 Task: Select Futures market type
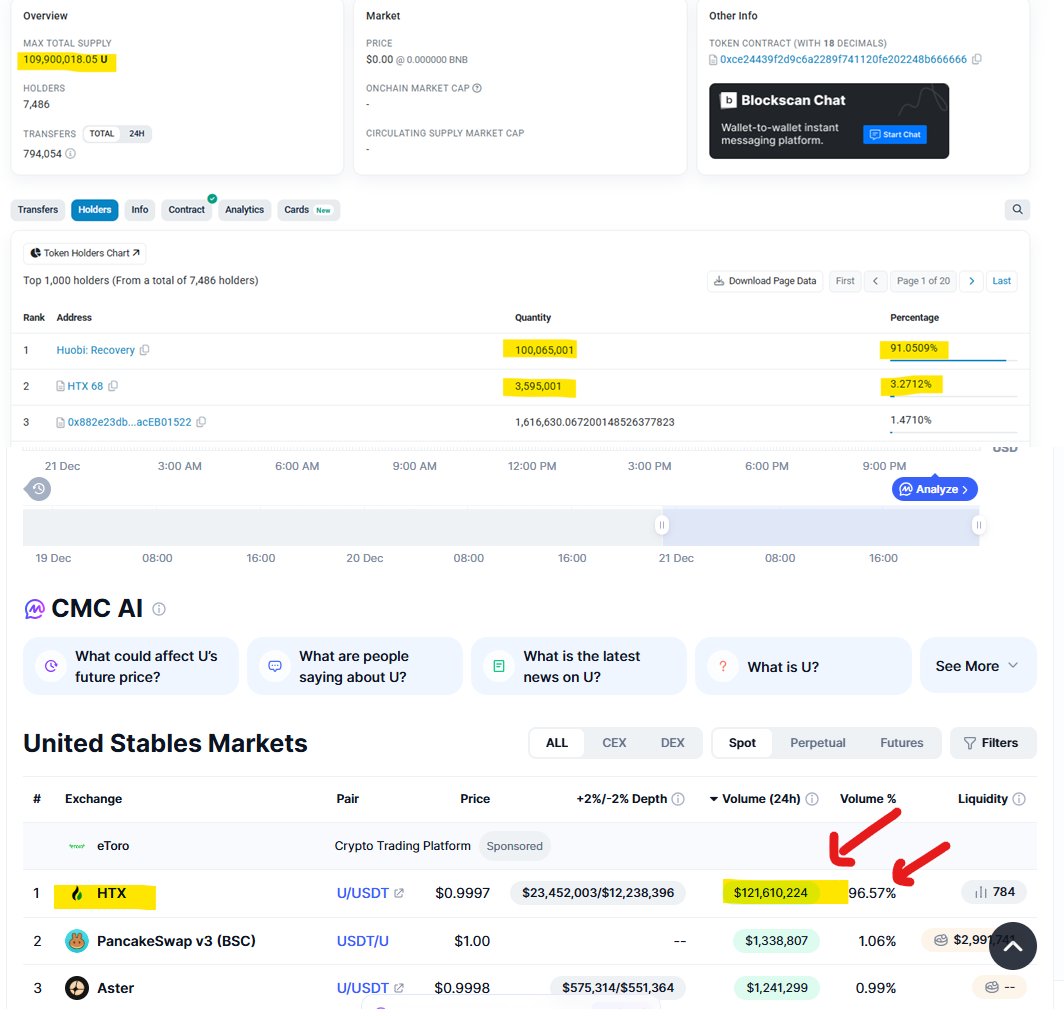click(902, 743)
